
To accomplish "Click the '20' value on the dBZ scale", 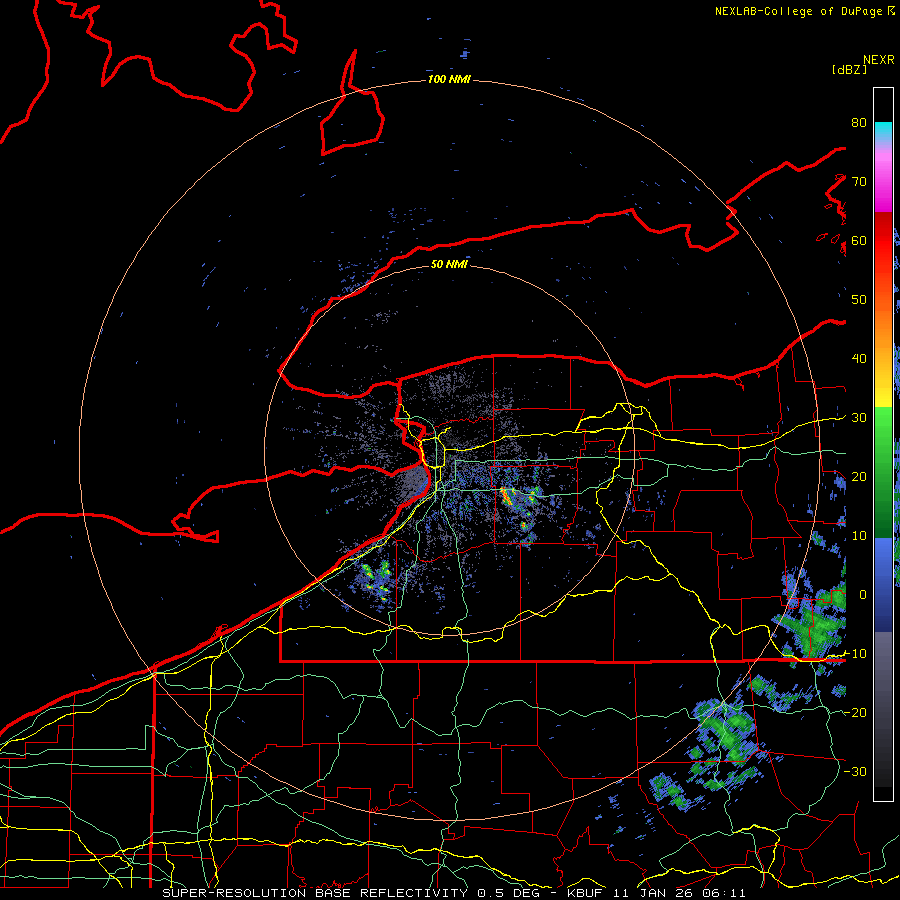I will [859, 476].
